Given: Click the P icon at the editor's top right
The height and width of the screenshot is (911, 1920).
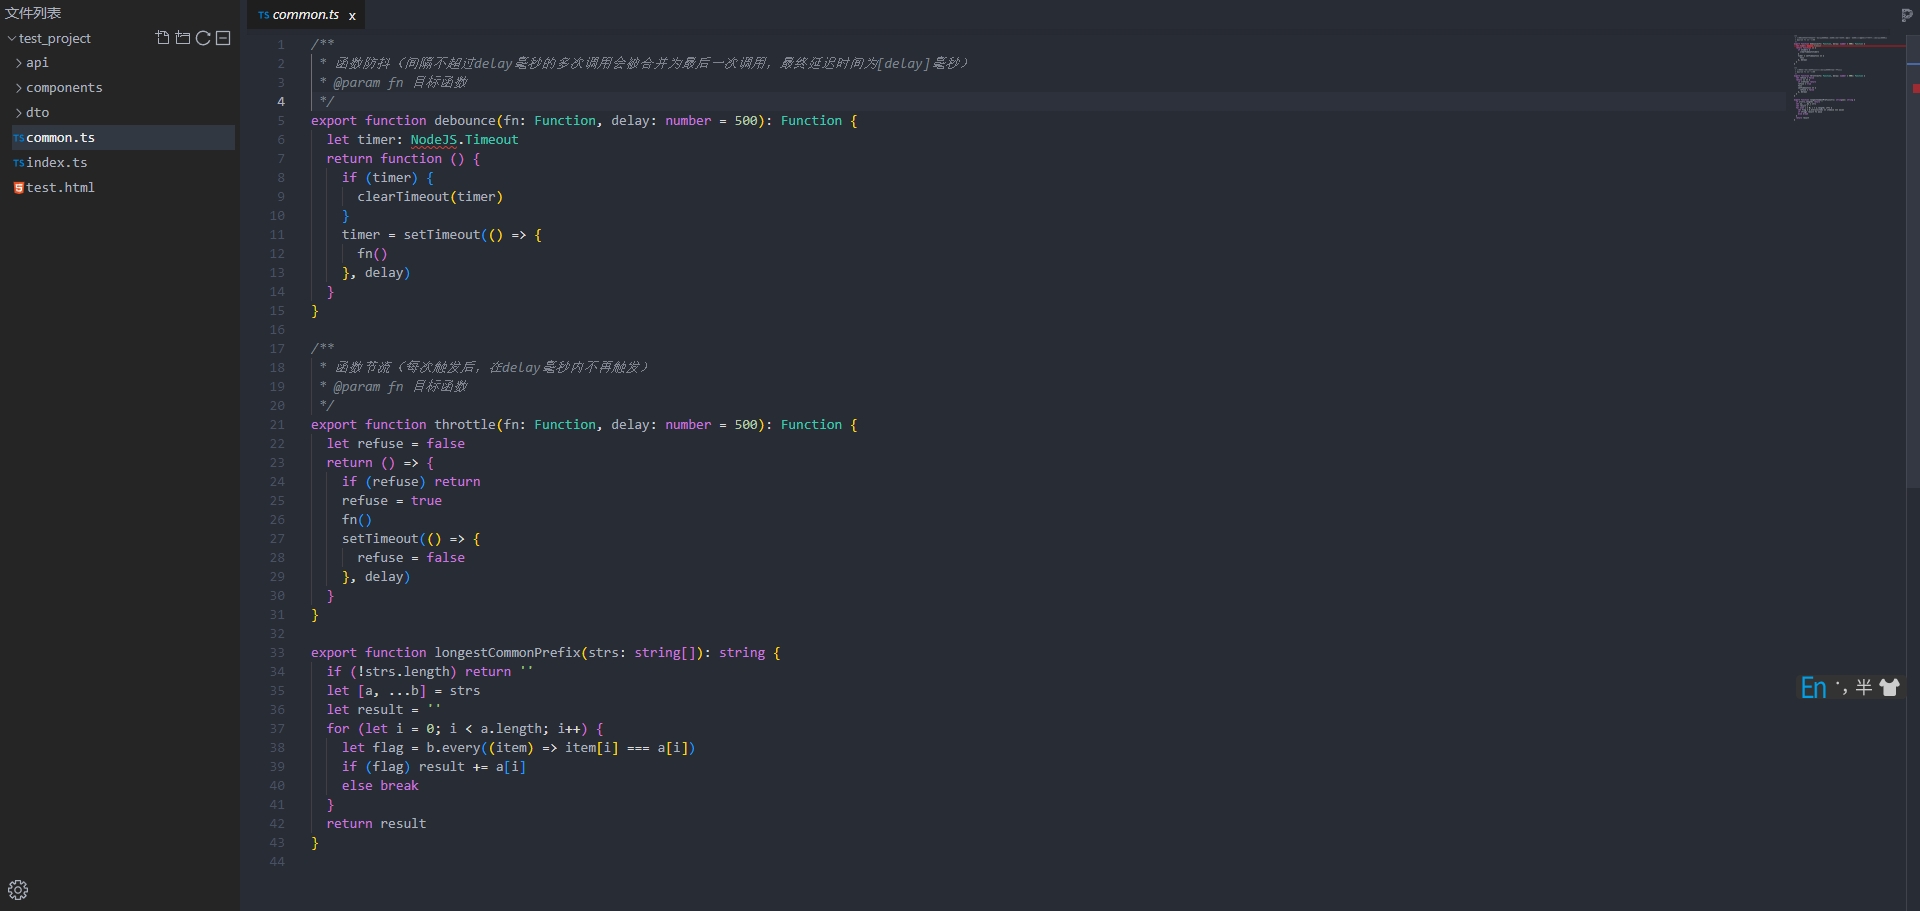Looking at the screenshot, I should [1906, 15].
